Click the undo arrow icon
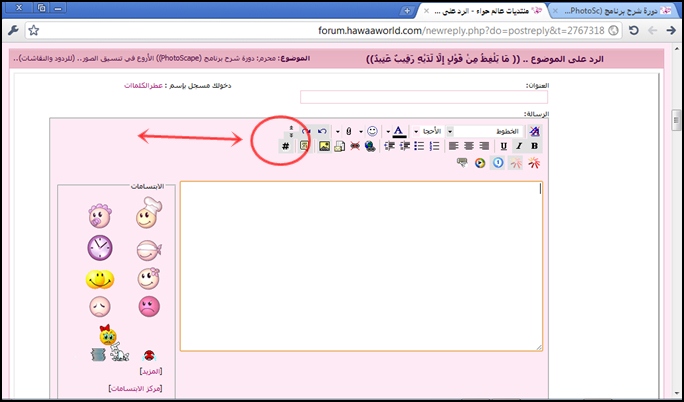This screenshot has height=402, width=684. (x=321, y=131)
